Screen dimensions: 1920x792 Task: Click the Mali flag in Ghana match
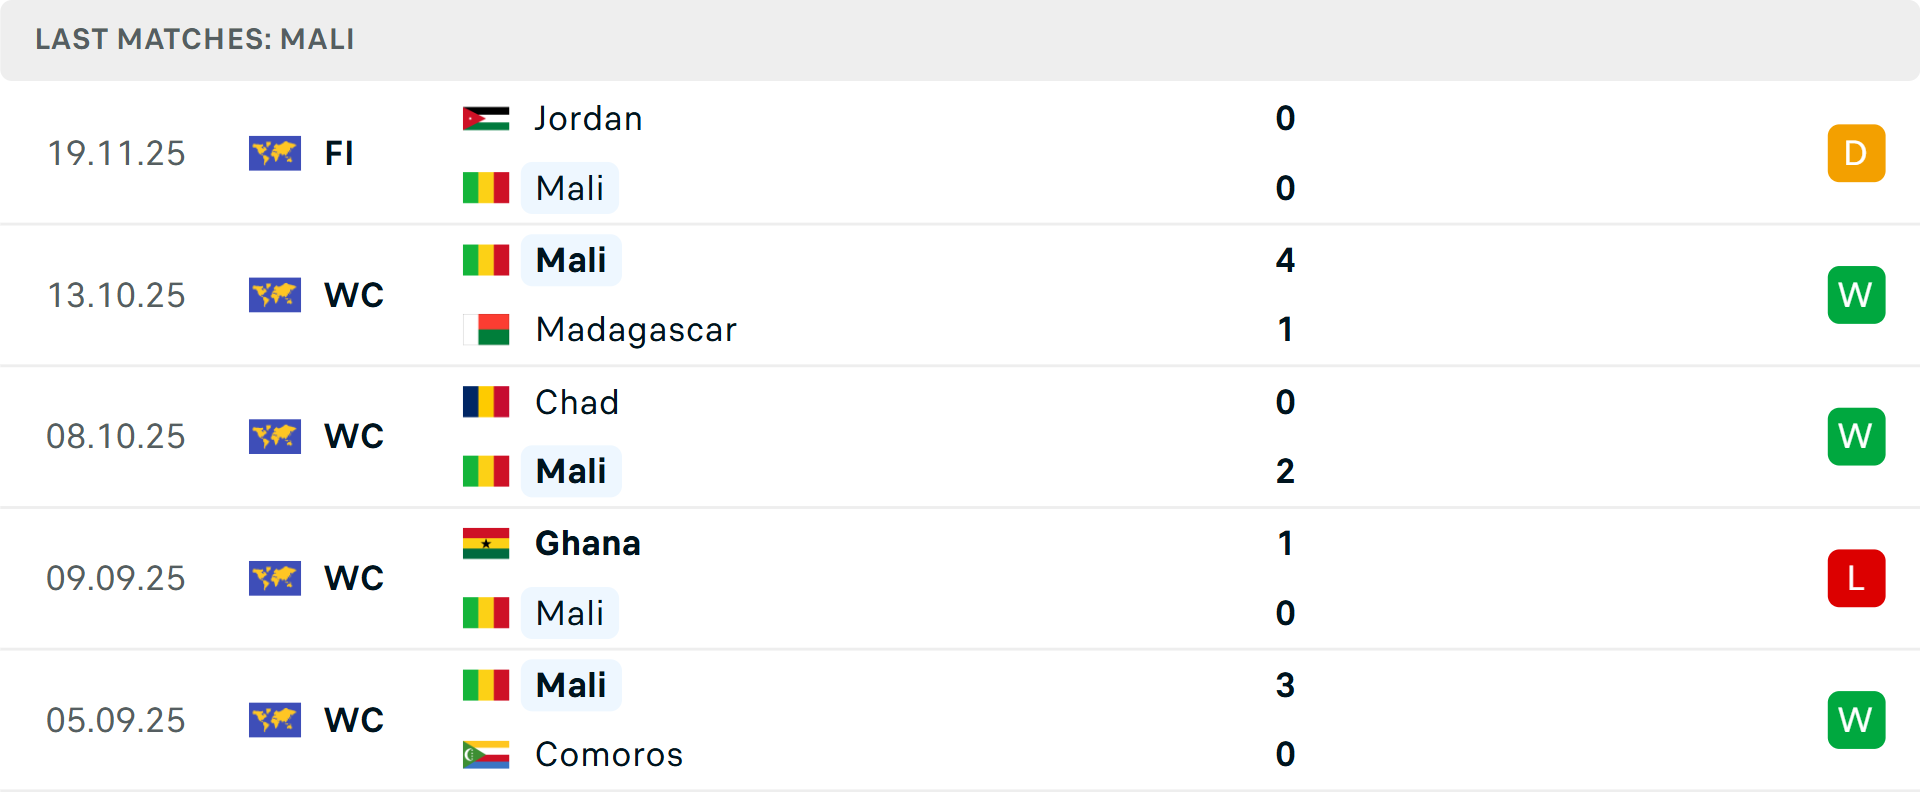coord(486,613)
